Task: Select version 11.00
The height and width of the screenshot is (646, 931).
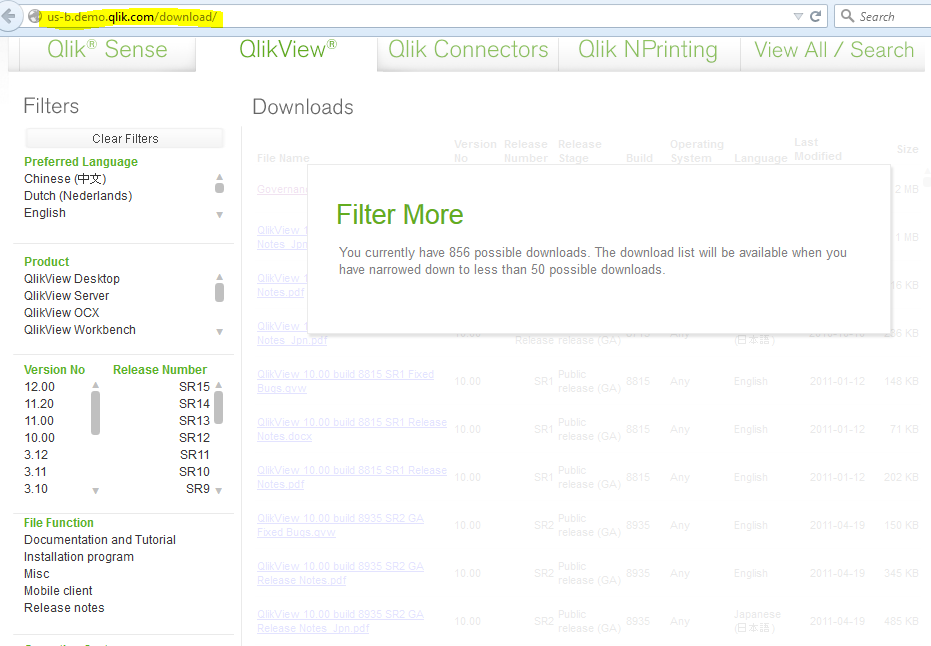Action: (39, 421)
